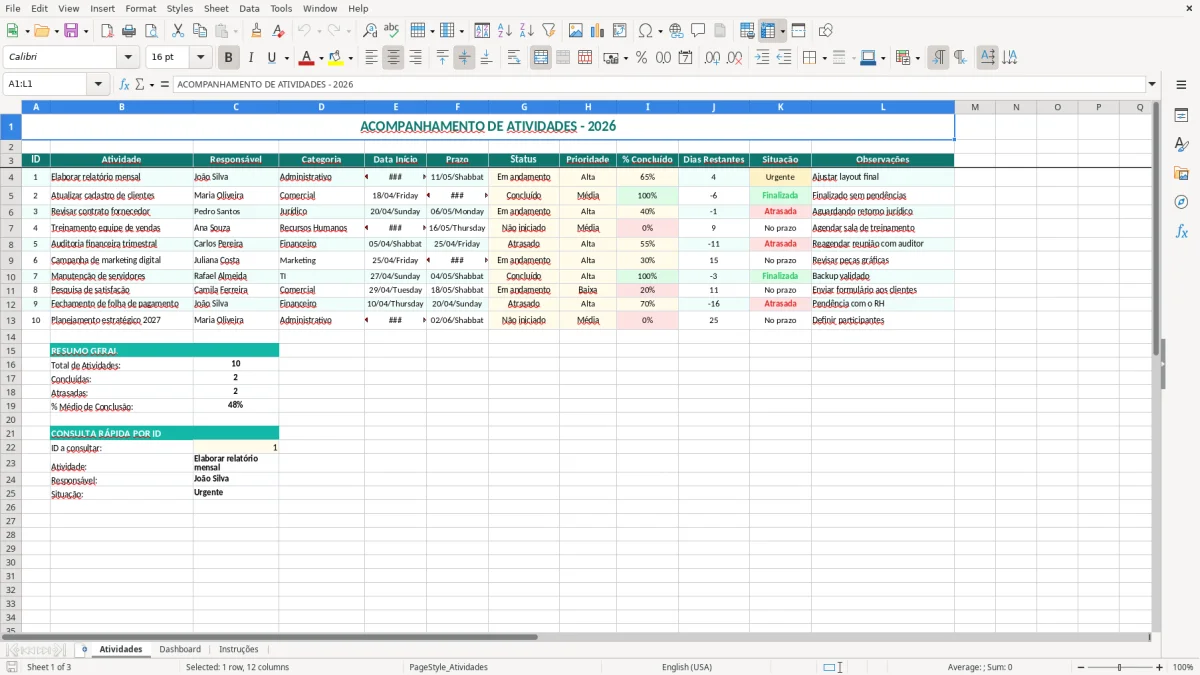Toggle Wrap Text button

coord(513,58)
